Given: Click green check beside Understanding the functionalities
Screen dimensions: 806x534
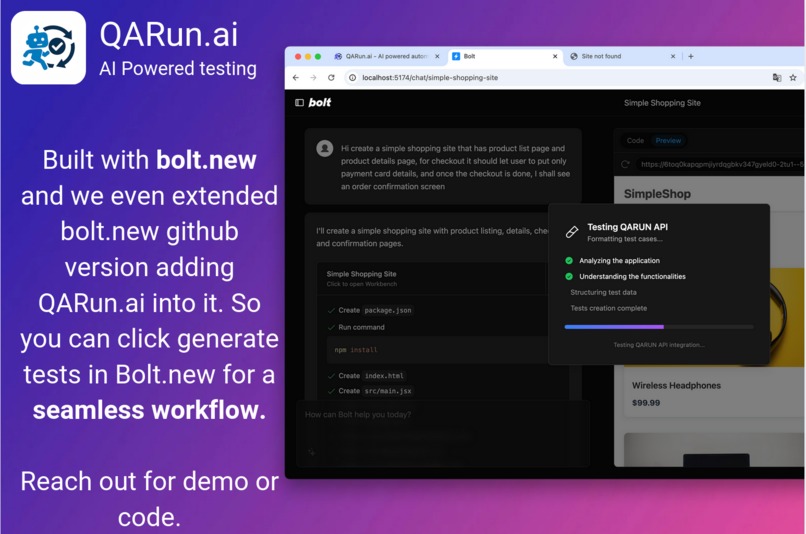Looking at the screenshot, I should [569, 277].
